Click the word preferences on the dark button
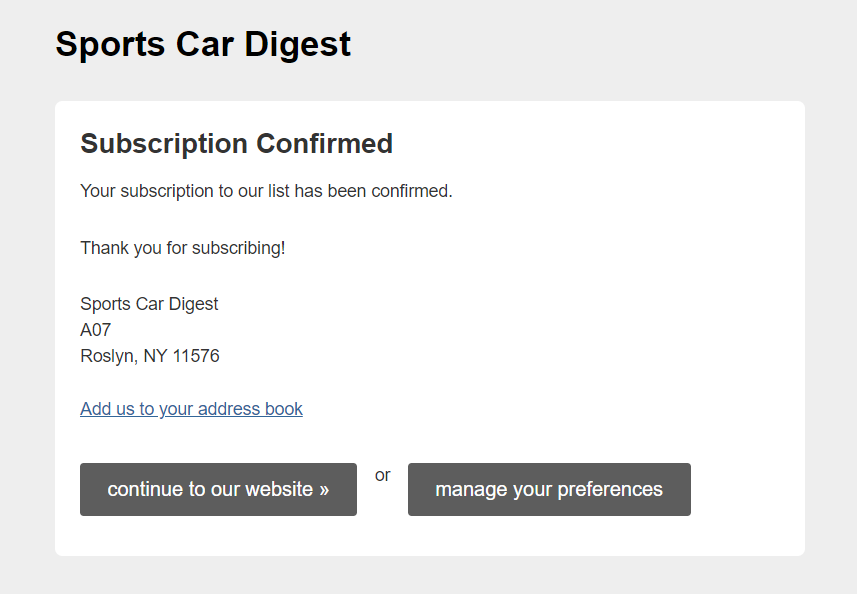857x594 pixels. point(610,490)
